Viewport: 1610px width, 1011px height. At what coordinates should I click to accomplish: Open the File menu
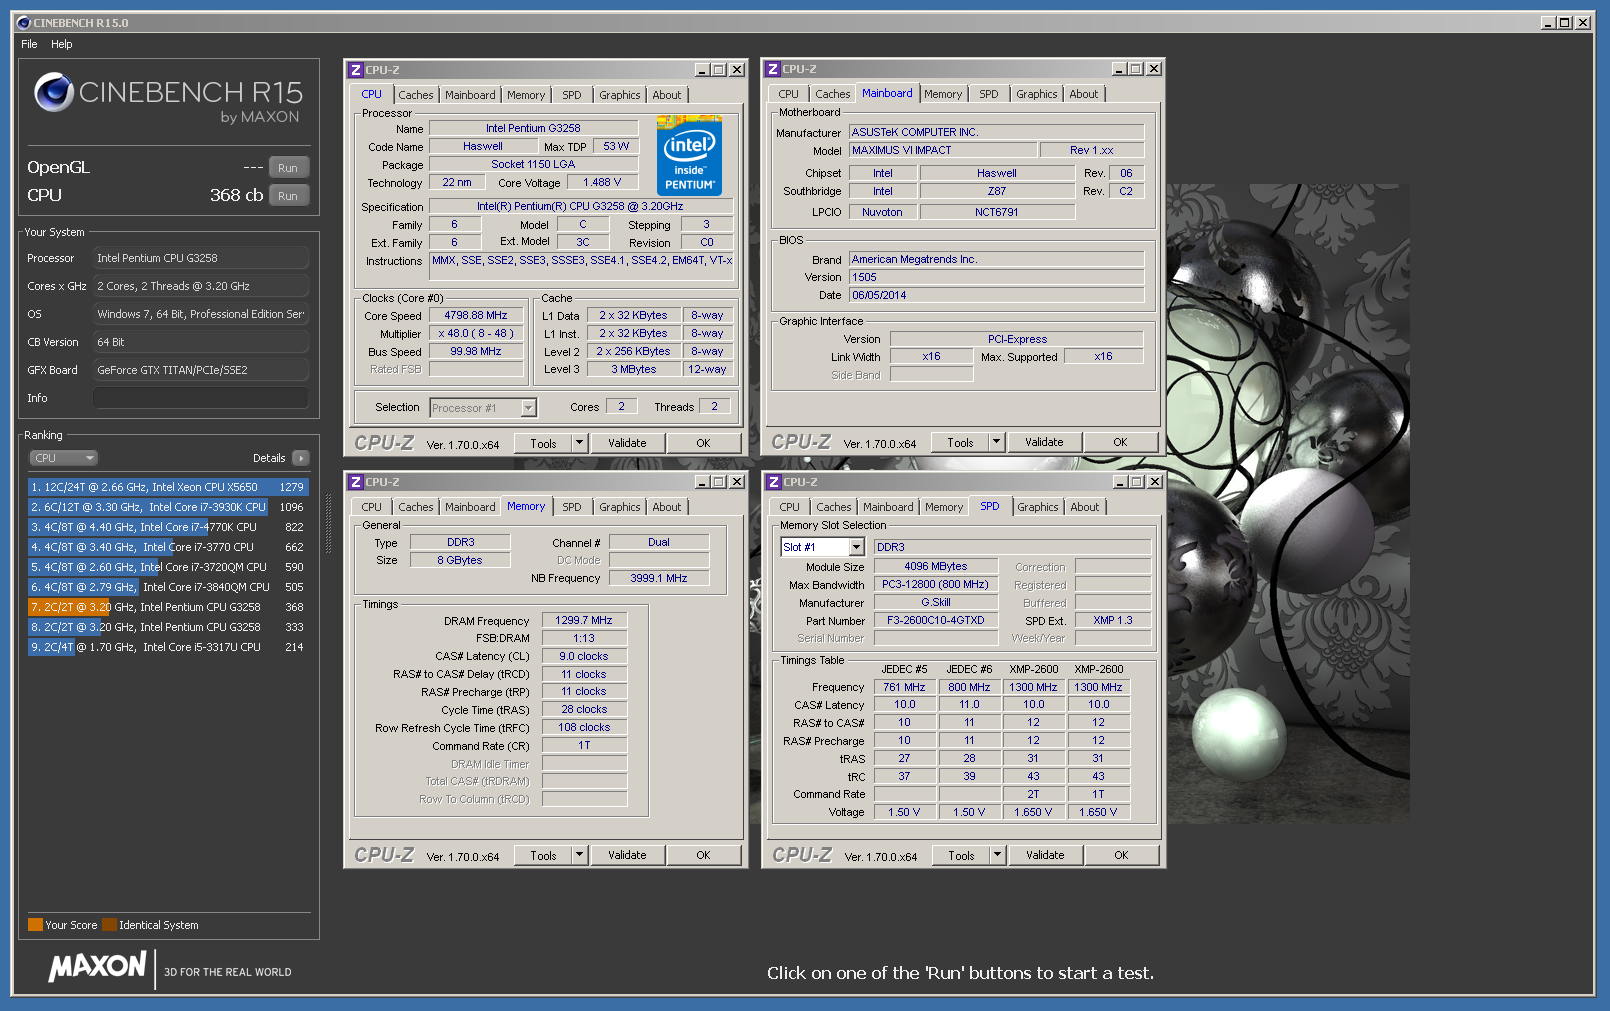[29, 44]
